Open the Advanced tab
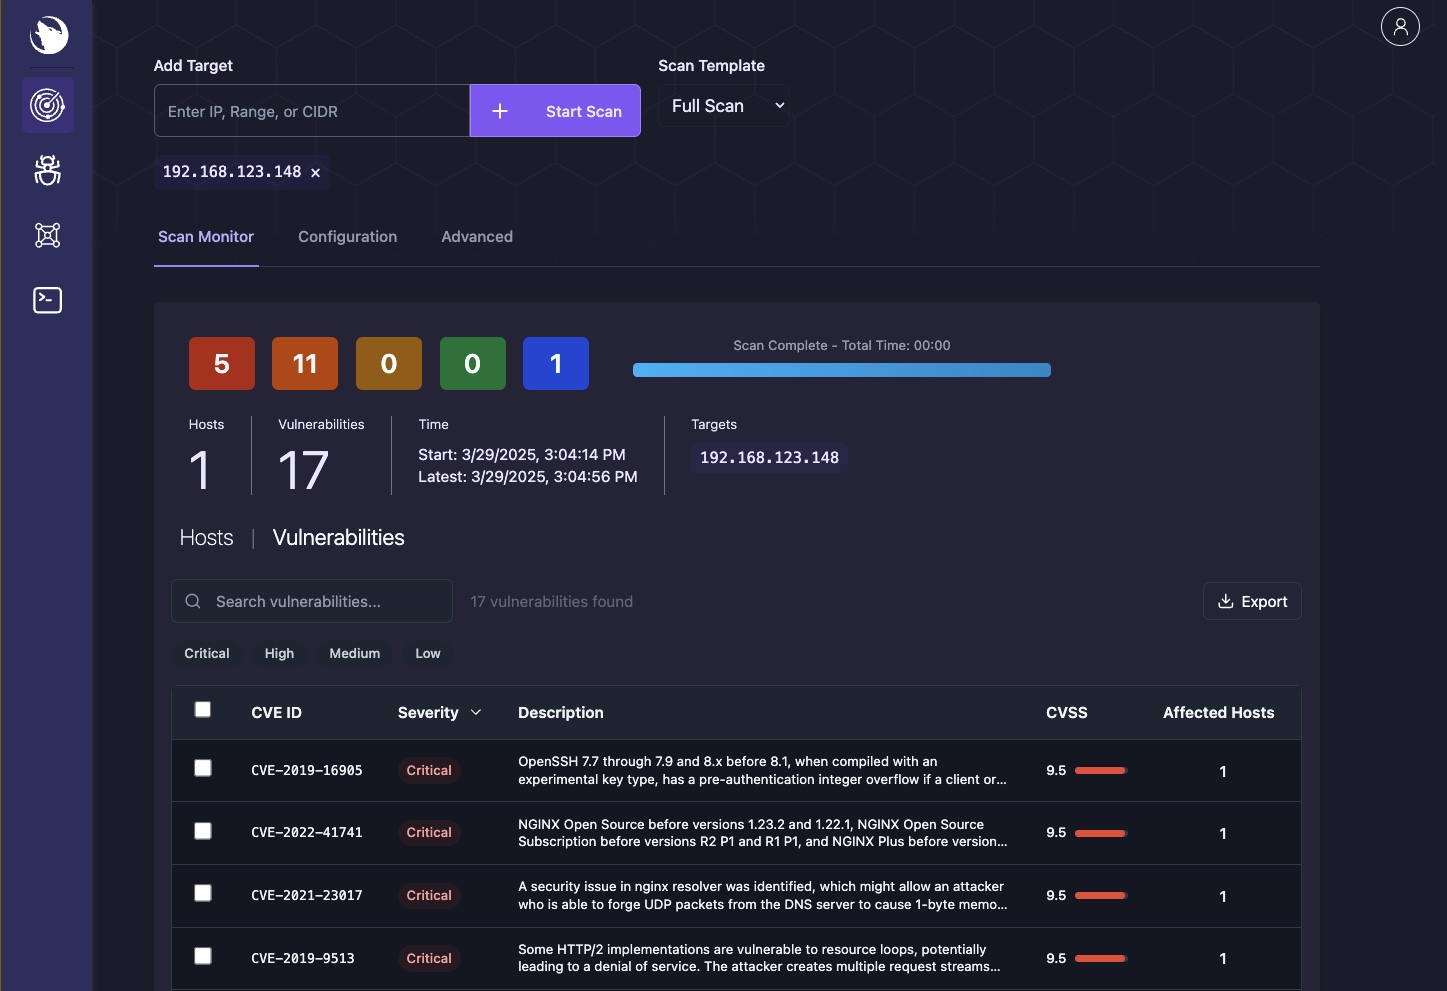Viewport: 1447px width, 991px height. (476, 237)
